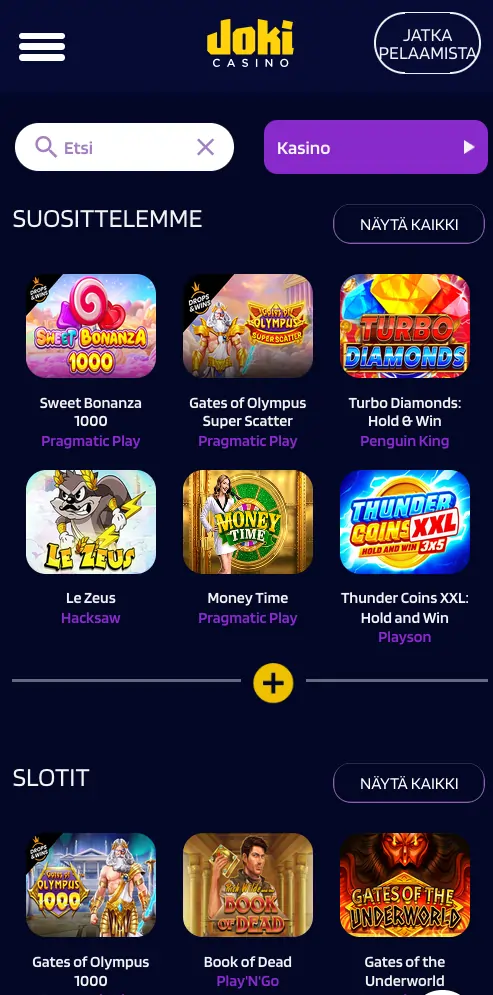Open Money Time game thumbnail
The height and width of the screenshot is (995, 493).
tap(247, 522)
